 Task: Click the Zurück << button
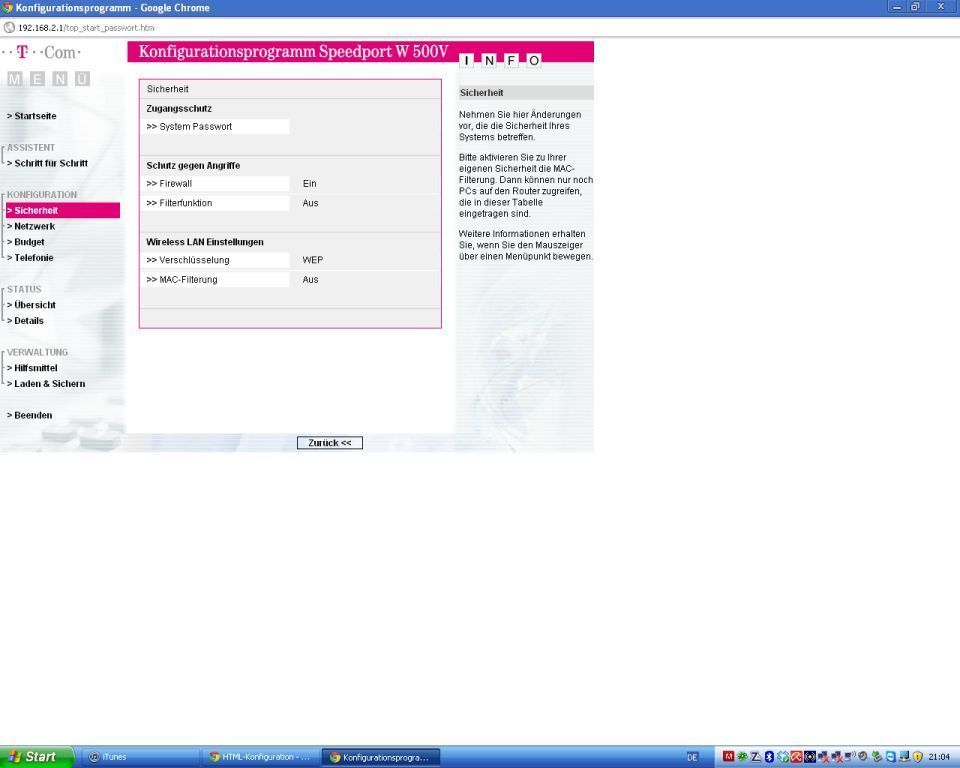329,443
